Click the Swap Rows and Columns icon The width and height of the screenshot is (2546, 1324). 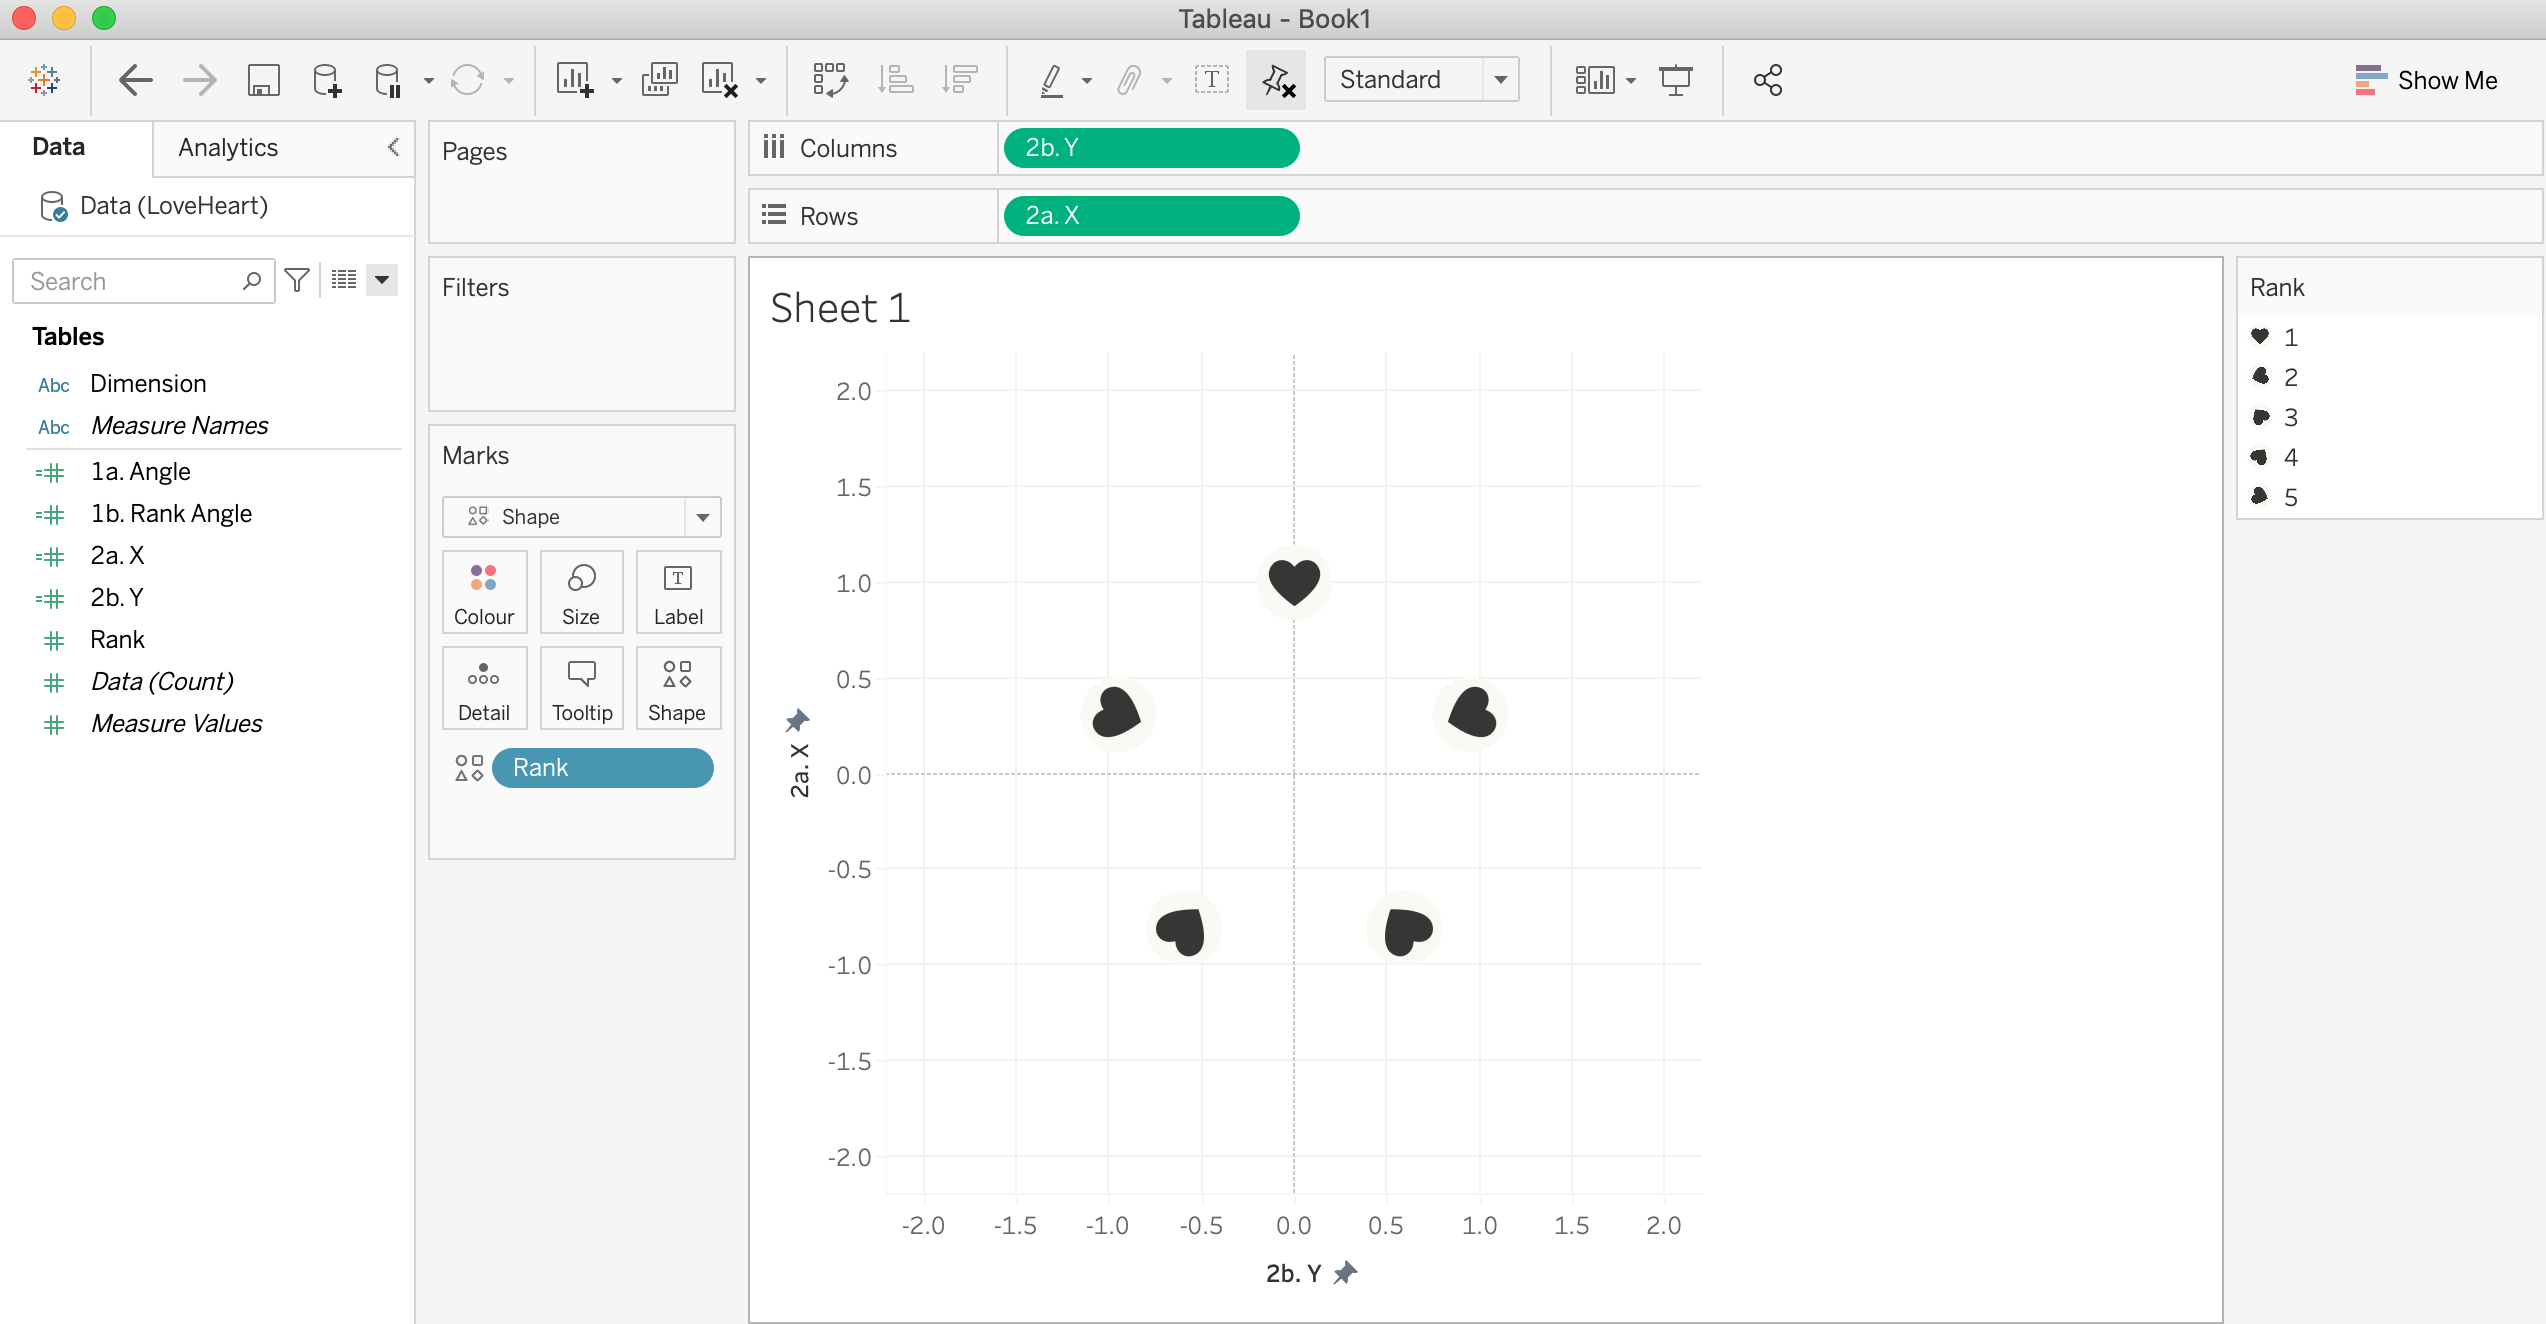(x=829, y=80)
